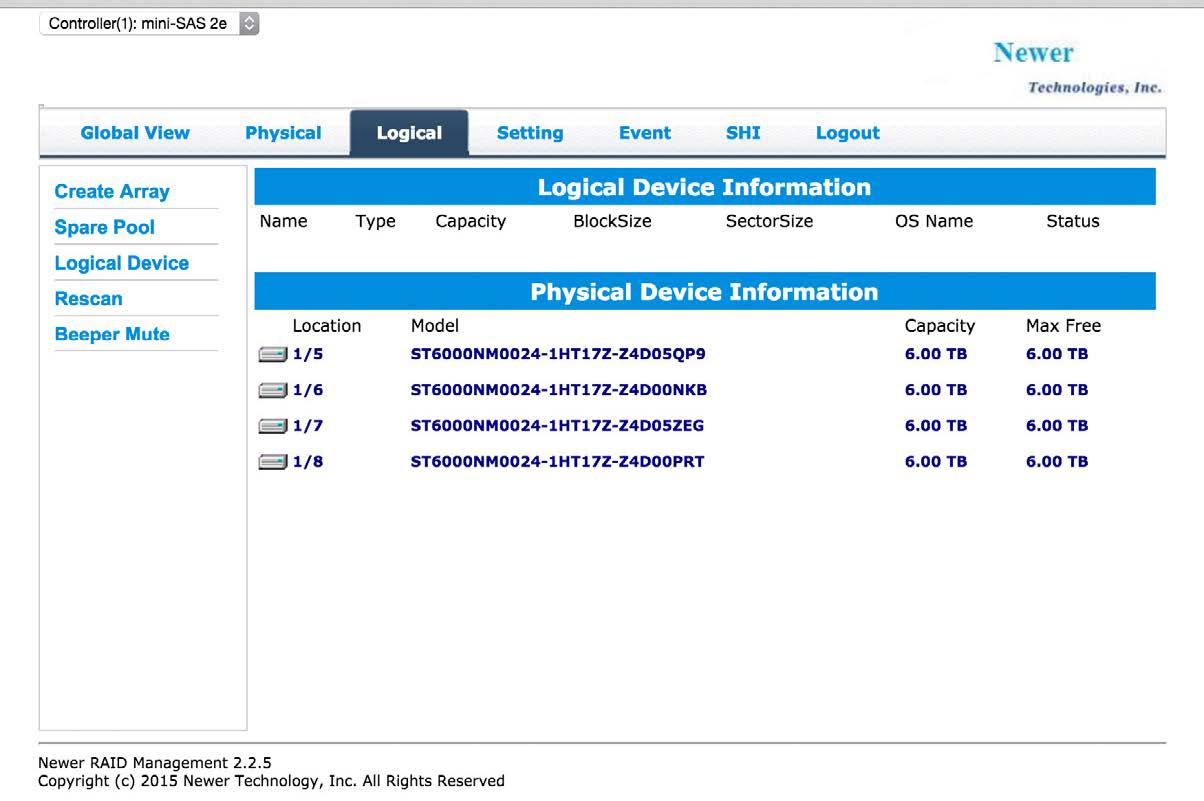Viewport: 1204px width, 801px height.
Task: Open the Event tab
Action: tap(644, 132)
